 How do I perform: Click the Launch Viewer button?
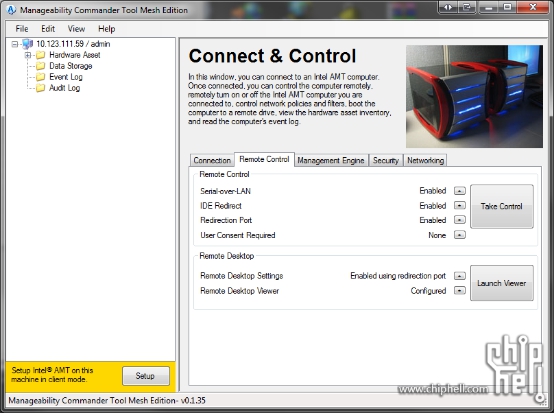click(502, 283)
